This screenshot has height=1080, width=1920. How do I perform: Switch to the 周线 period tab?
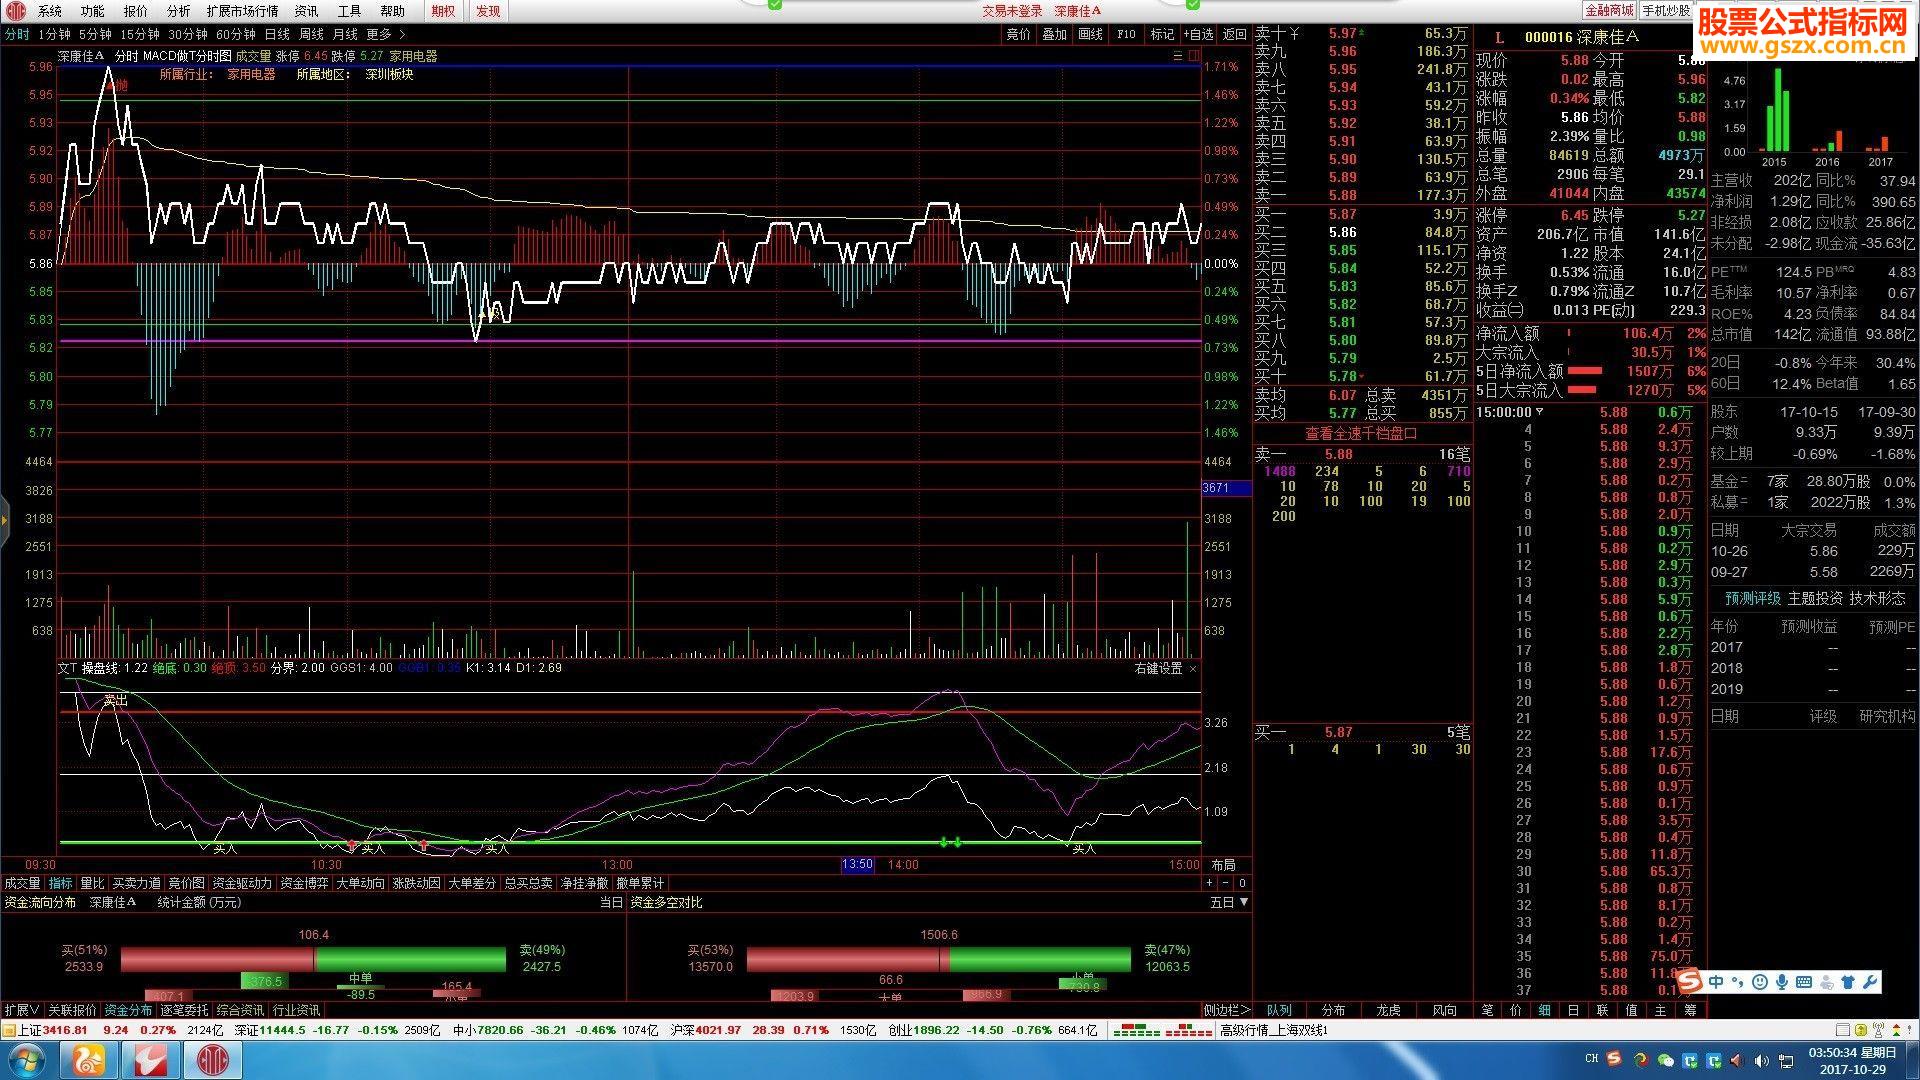pyautogui.click(x=311, y=34)
